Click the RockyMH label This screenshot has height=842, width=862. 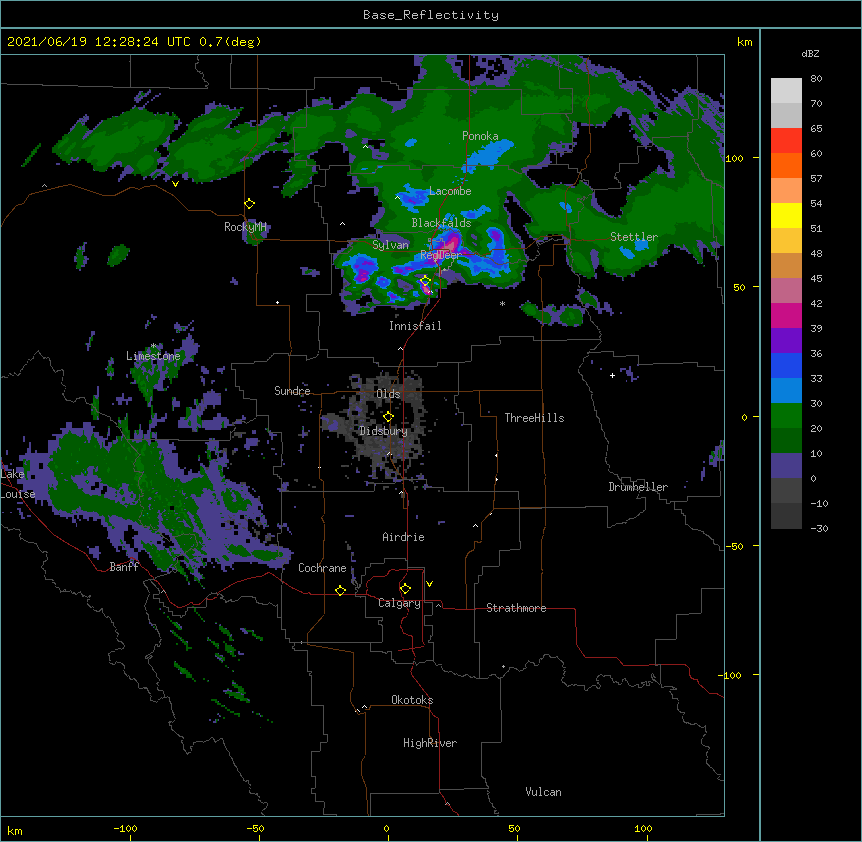(x=245, y=227)
